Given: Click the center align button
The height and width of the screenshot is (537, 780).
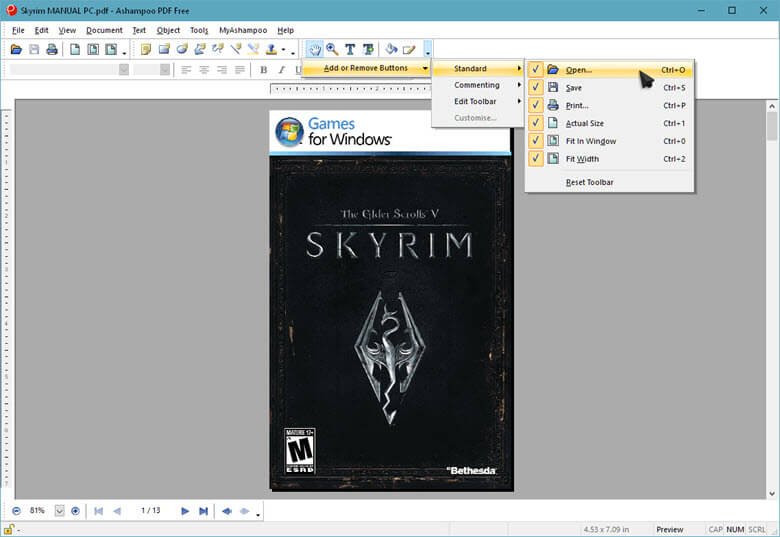Looking at the screenshot, I should pyautogui.click(x=204, y=70).
